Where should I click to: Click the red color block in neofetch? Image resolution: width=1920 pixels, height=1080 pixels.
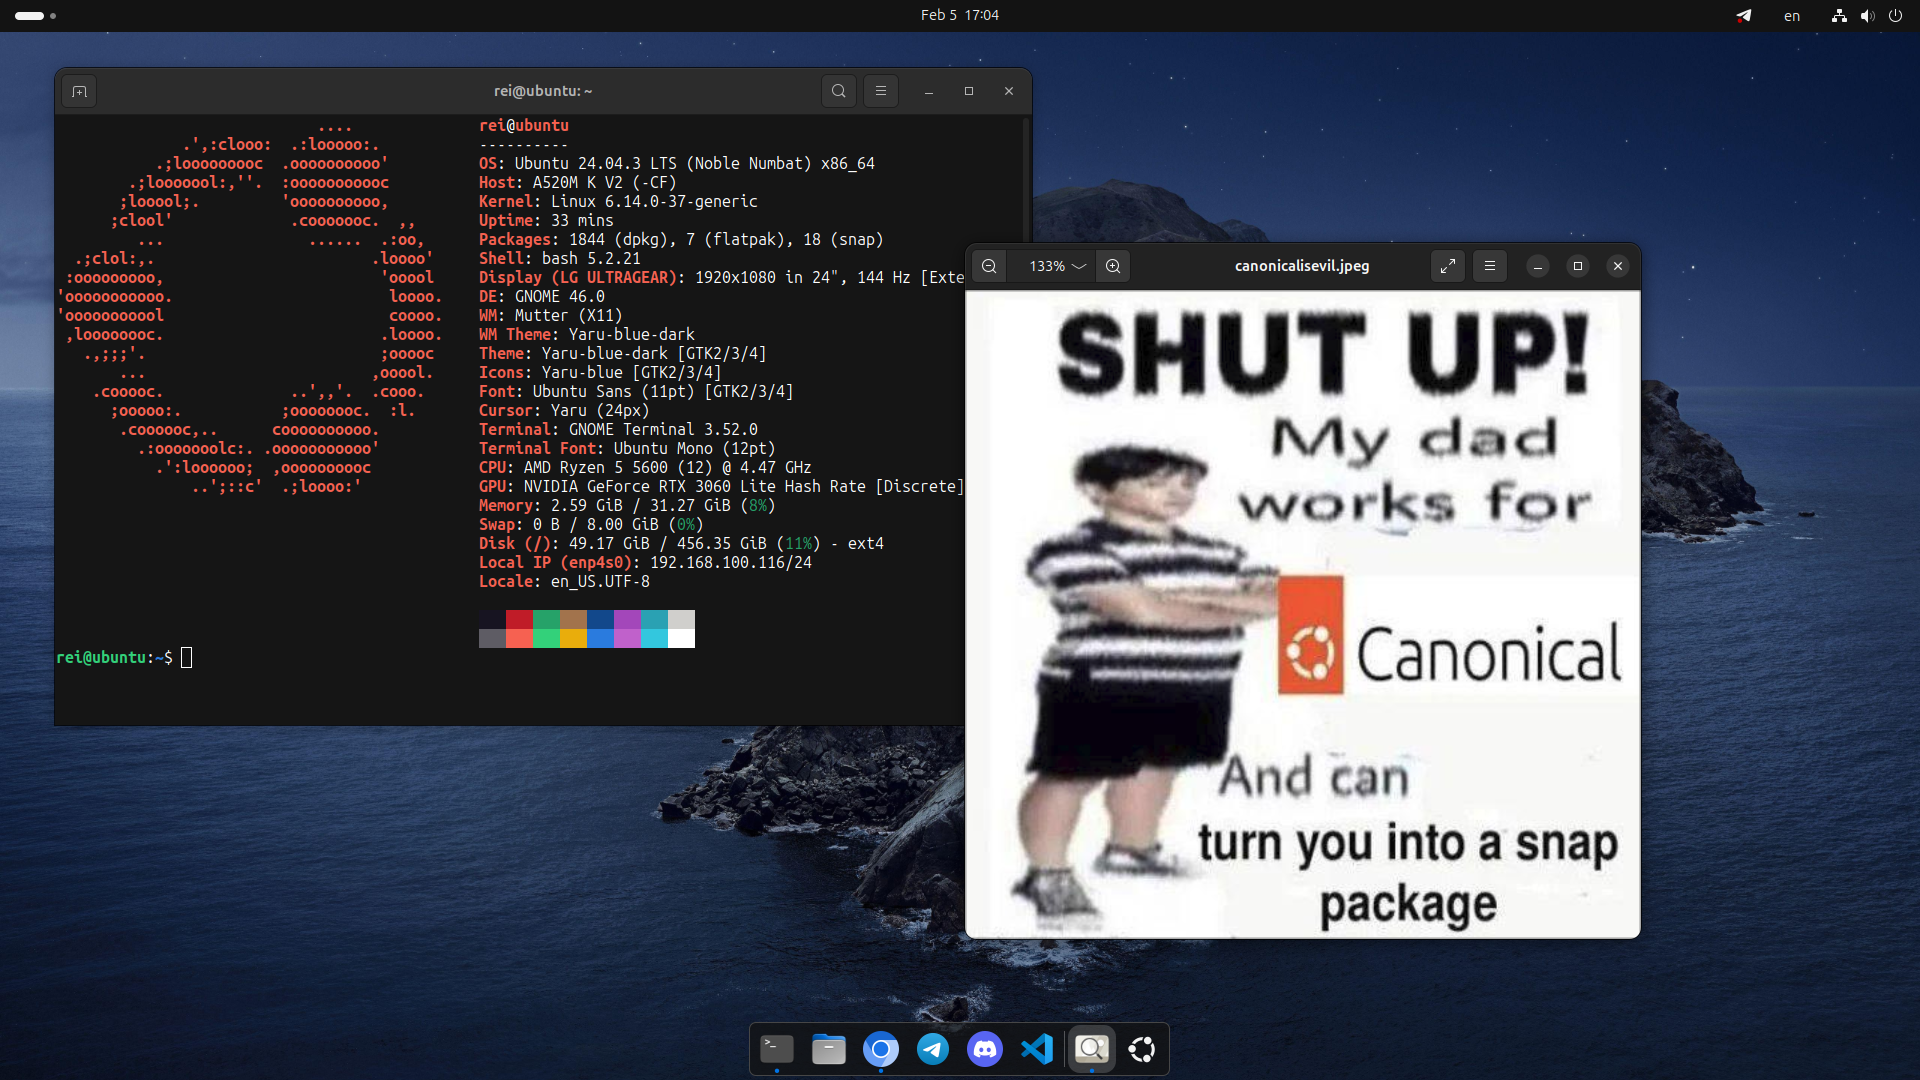[519, 620]
